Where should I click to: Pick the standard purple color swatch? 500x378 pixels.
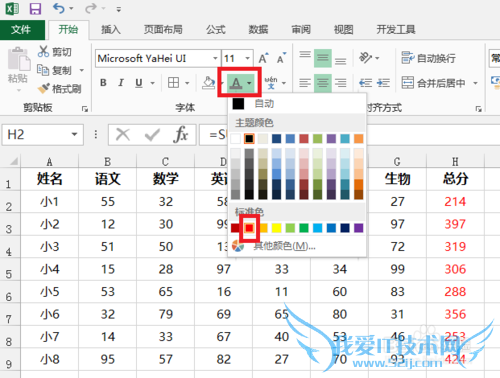click(x=358, y=228)
